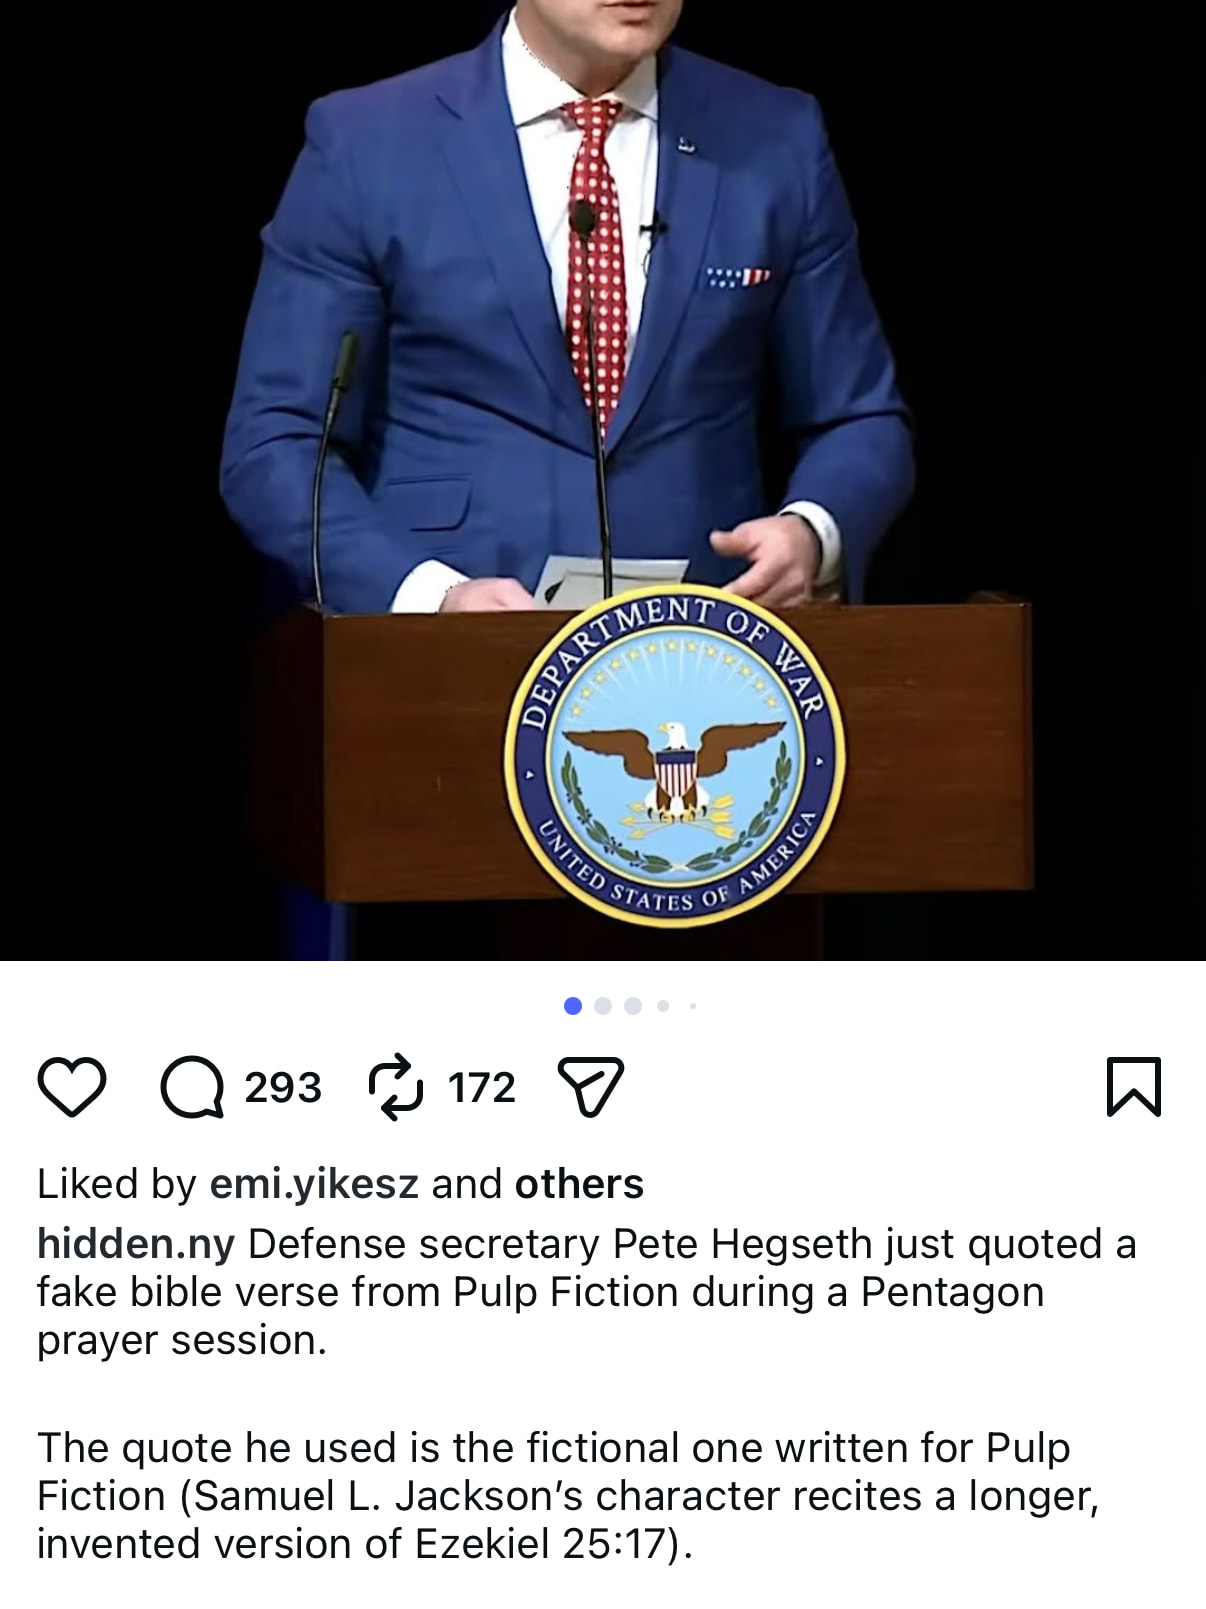
Task: Open the 293 comments count
Action: pos(283,1087)
